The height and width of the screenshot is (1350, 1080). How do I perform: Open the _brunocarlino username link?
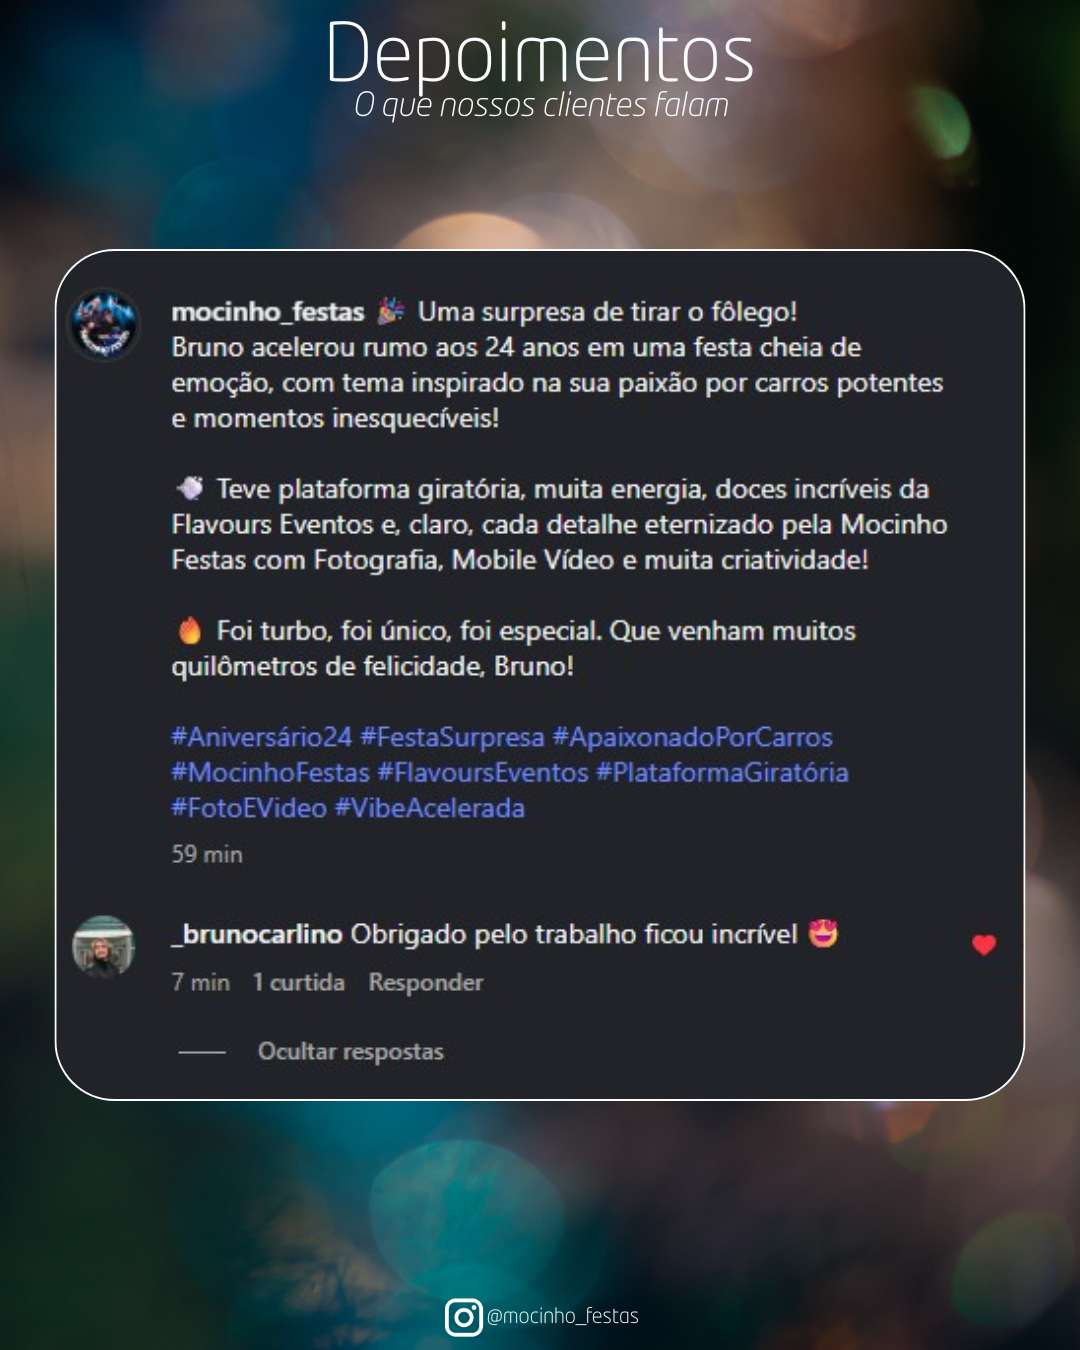coord(257,934)
